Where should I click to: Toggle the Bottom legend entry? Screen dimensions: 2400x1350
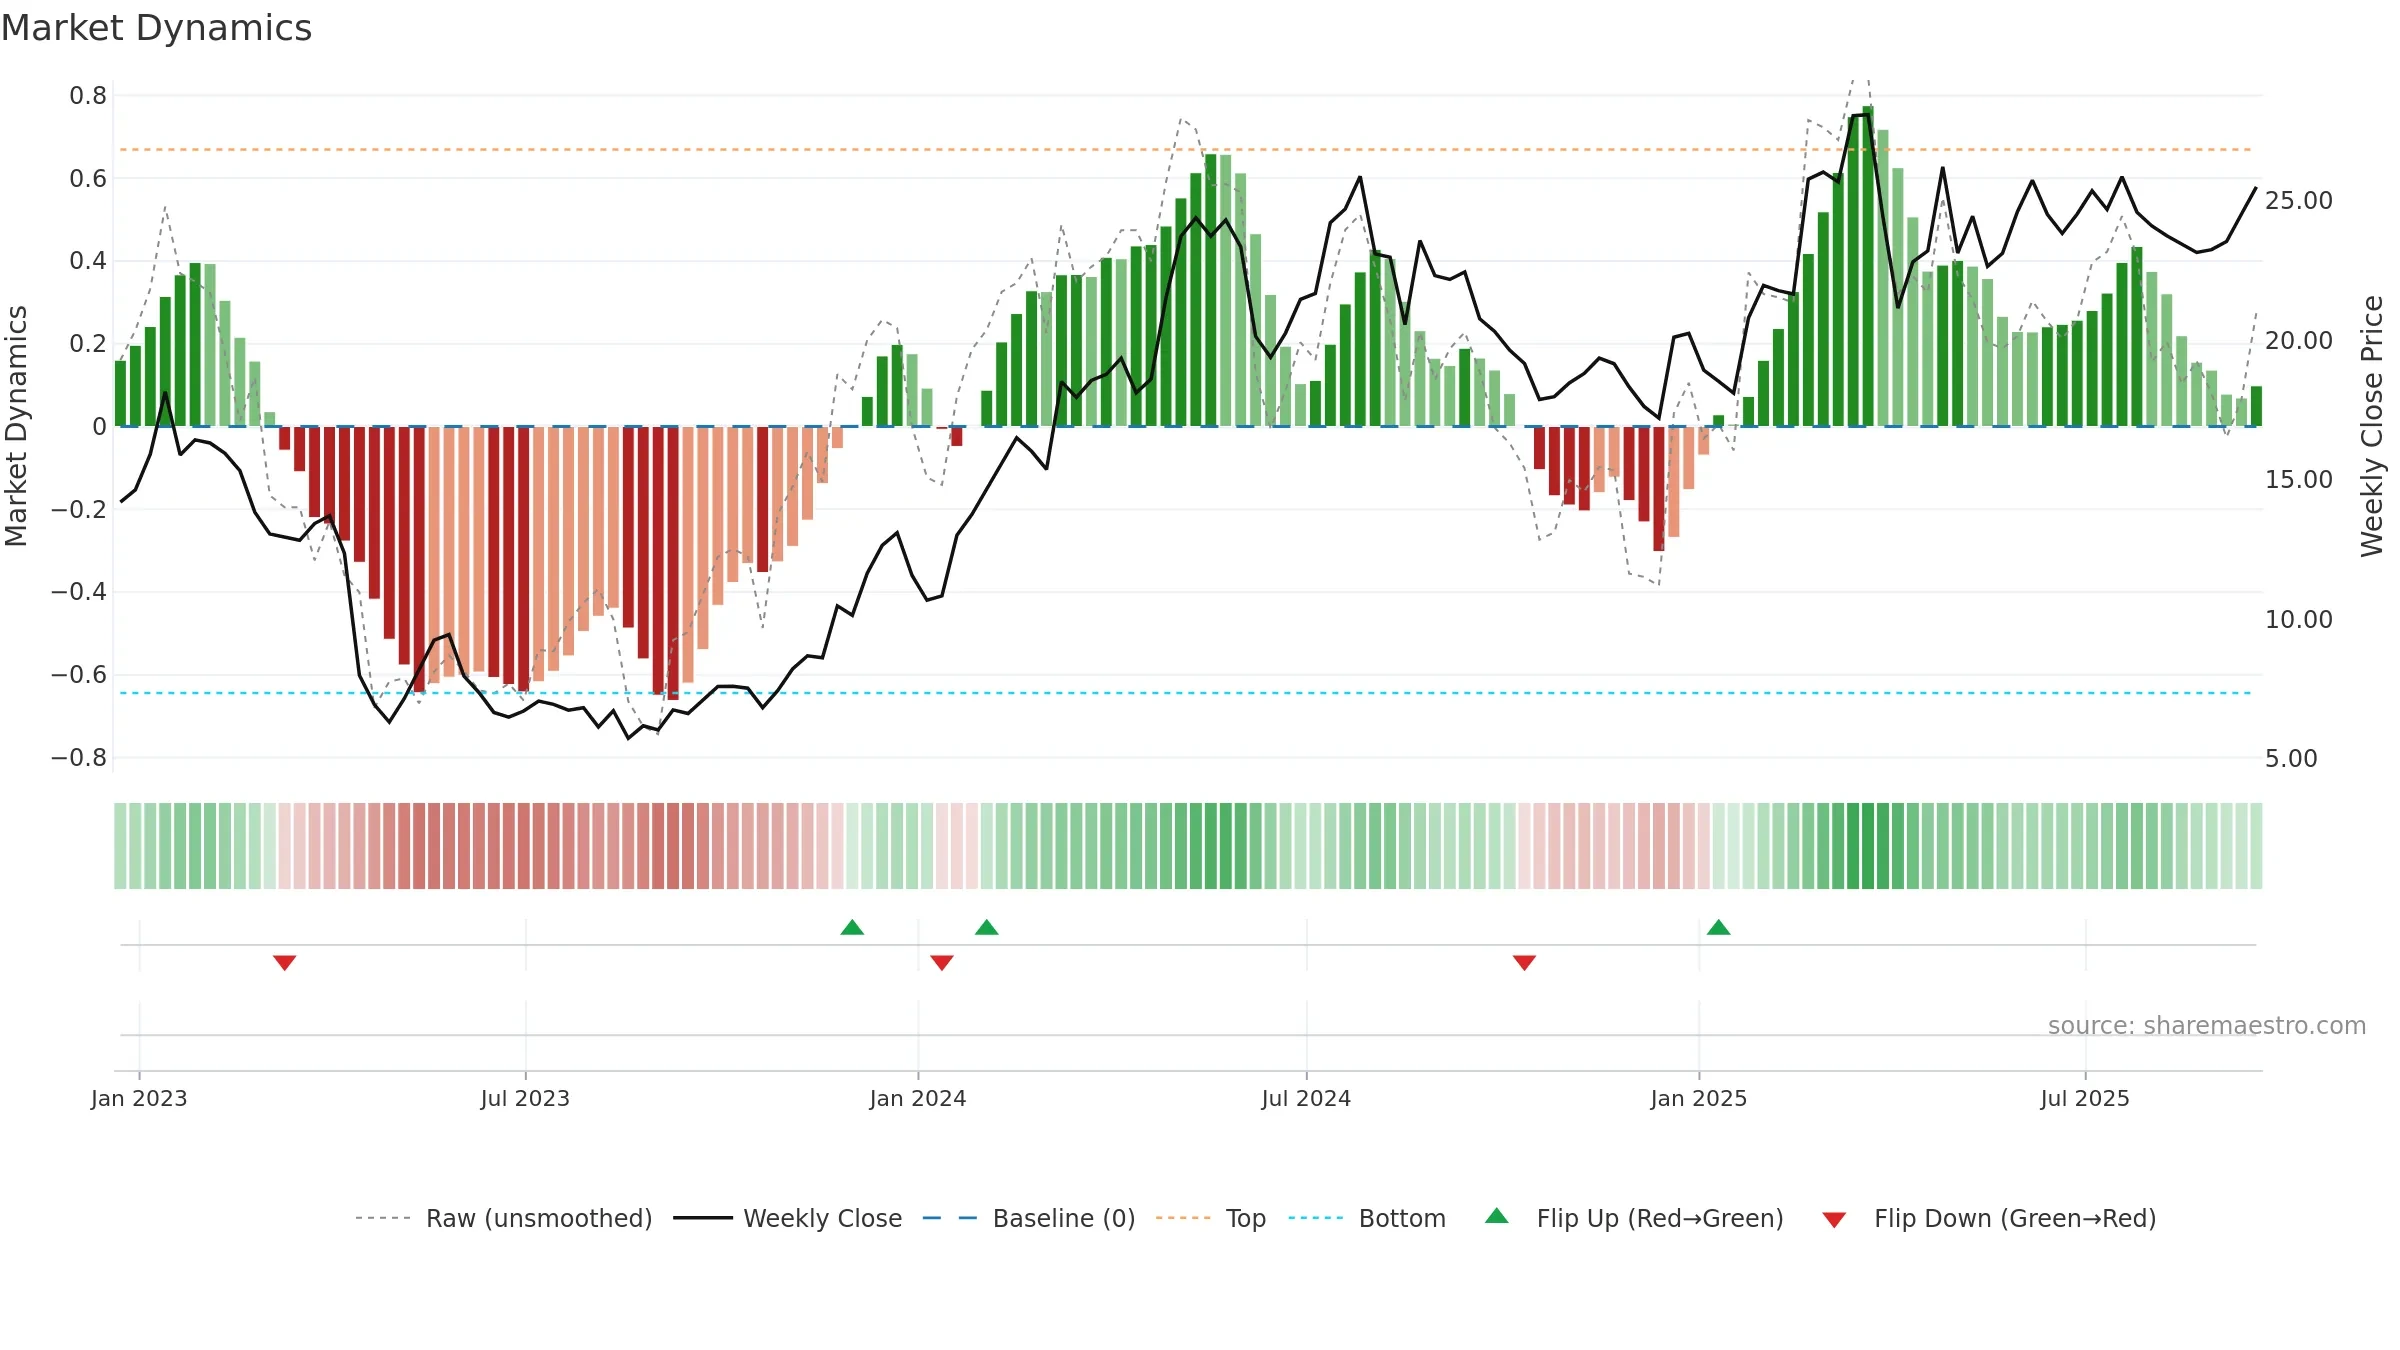point(1366,1218)
